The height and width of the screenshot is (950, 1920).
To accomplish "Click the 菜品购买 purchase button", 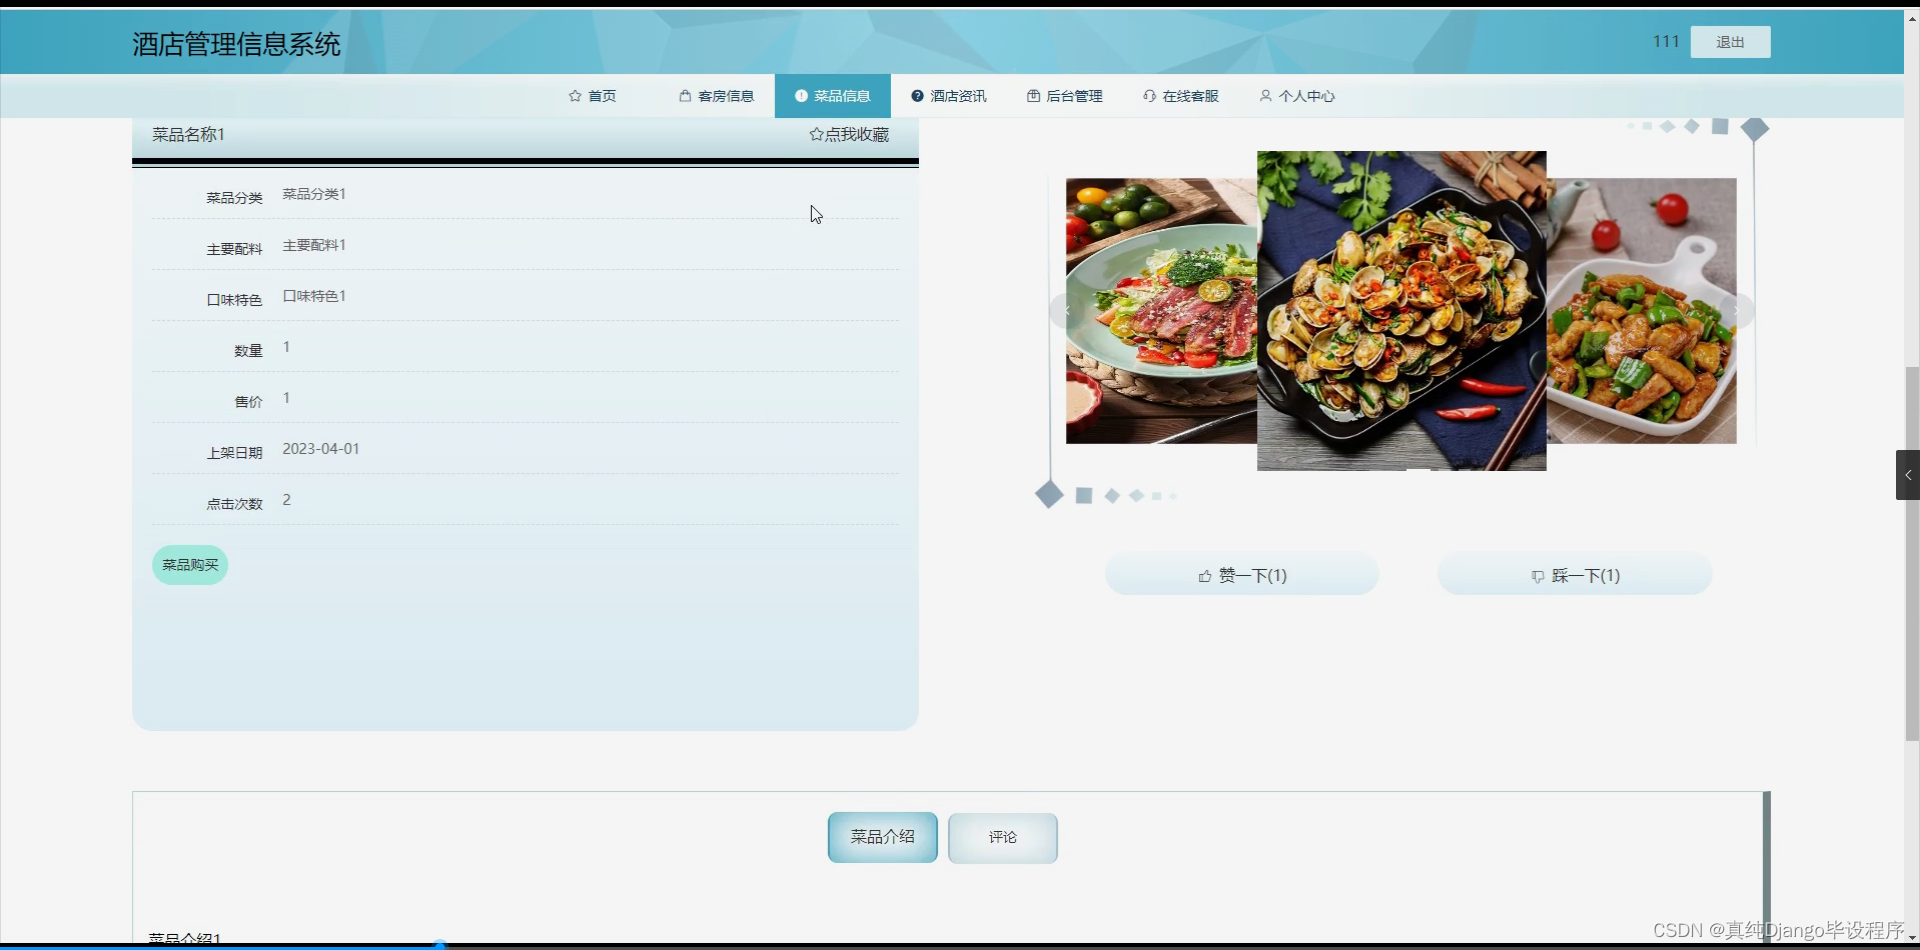I will (189, 564).
